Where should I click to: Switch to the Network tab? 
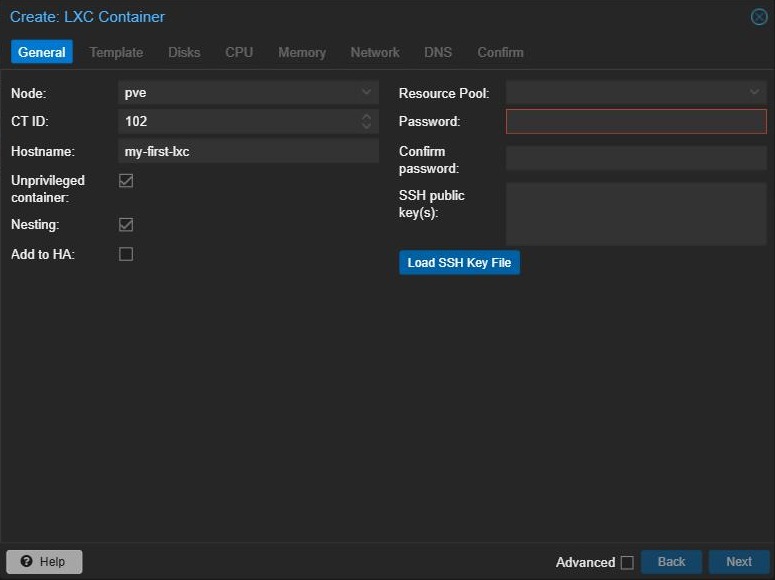[x=375, y=52]
